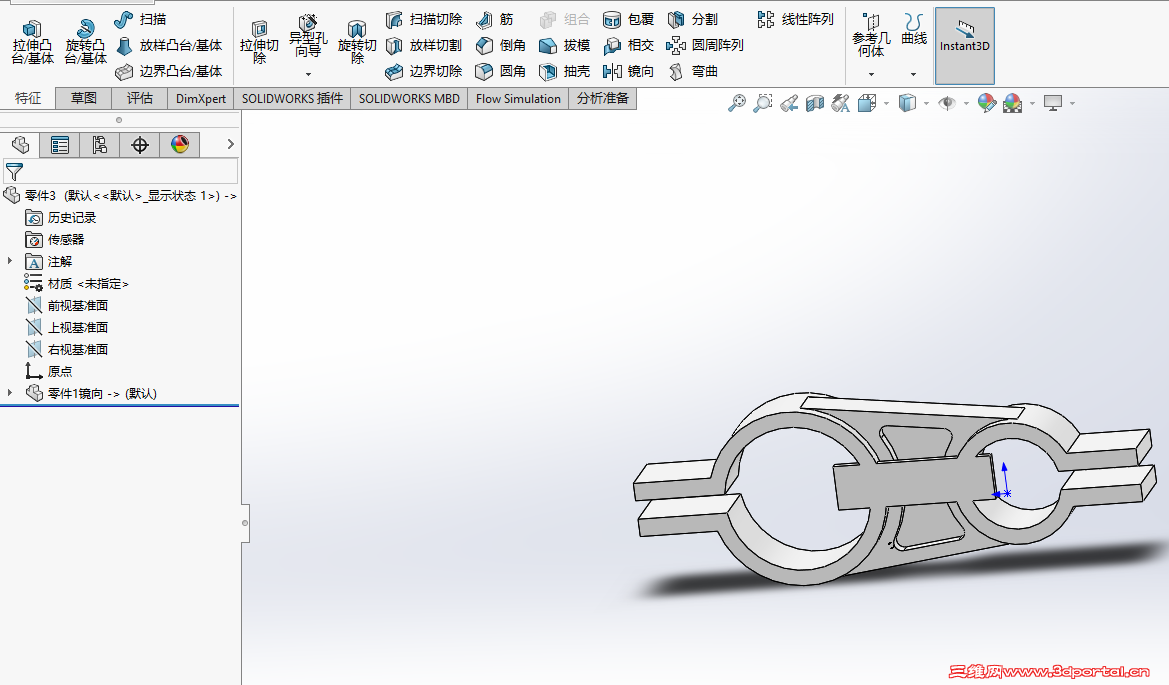This screenshot has width=1169, height=685.
Task: Select the Wrap tool (包覆)
Action: pos(628,19)
